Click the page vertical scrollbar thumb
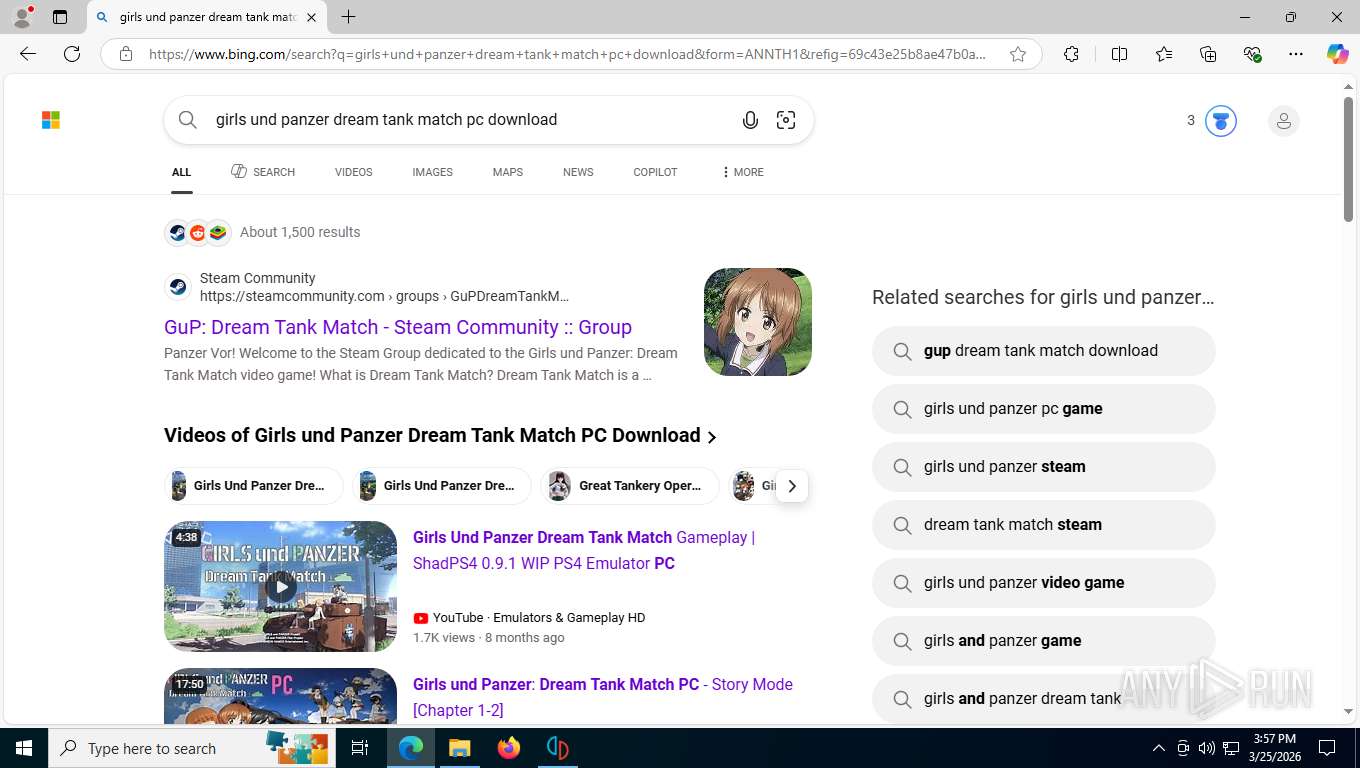1360x768 pixels. click(1348, 160)
